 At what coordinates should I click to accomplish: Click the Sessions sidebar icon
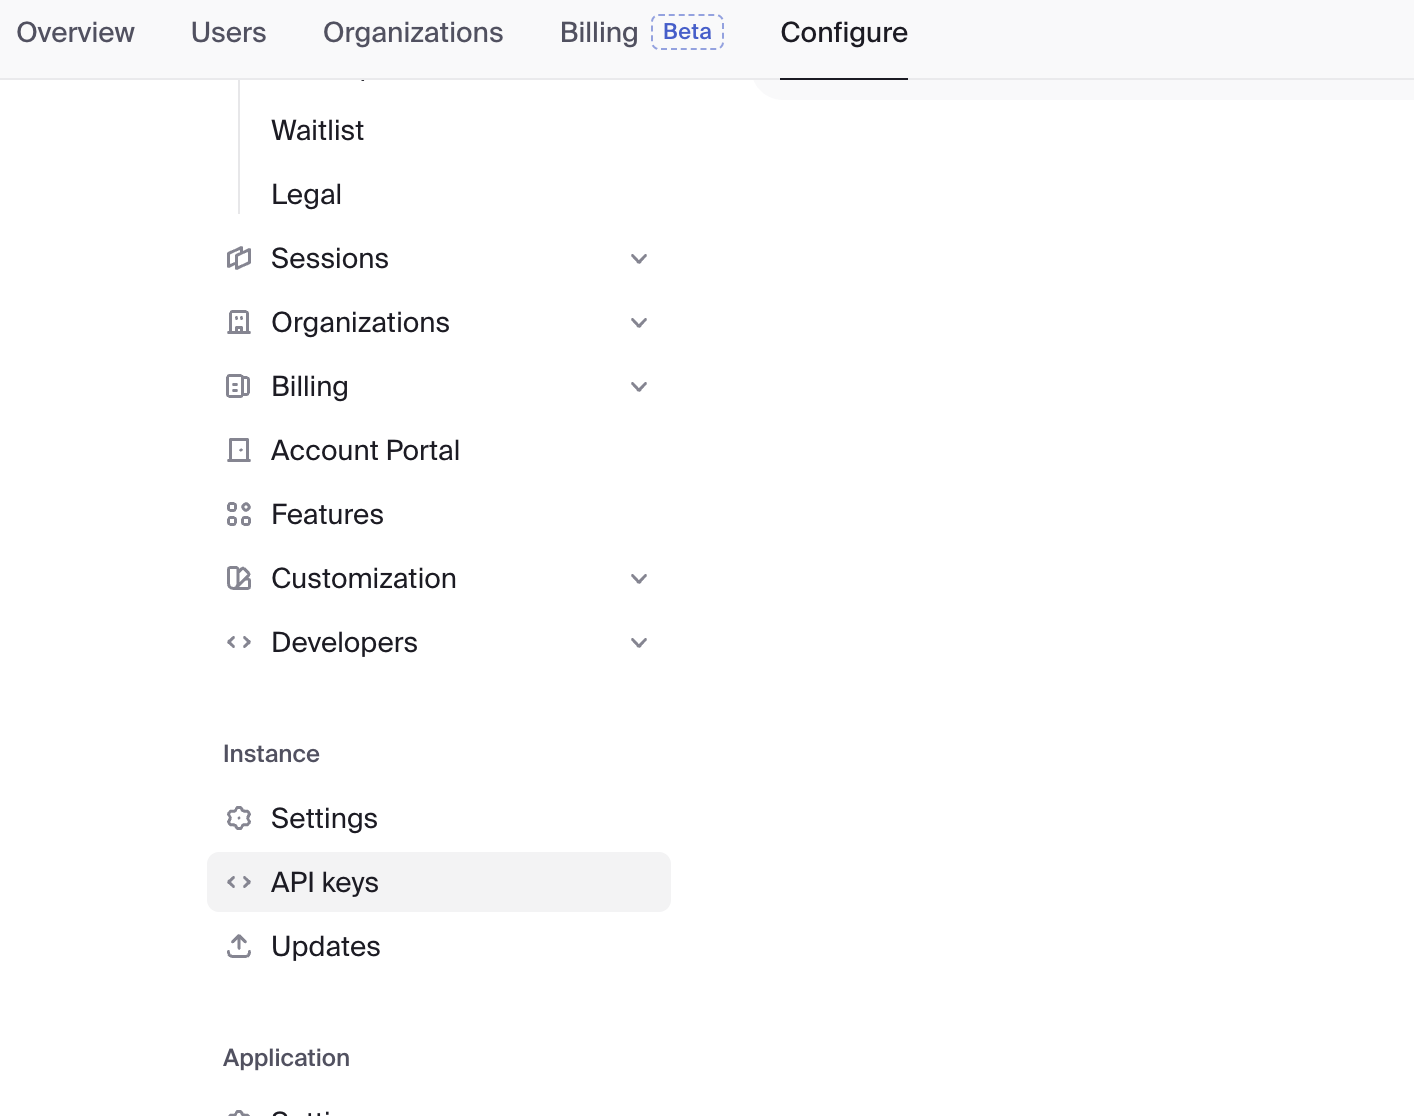coord(239,258)
